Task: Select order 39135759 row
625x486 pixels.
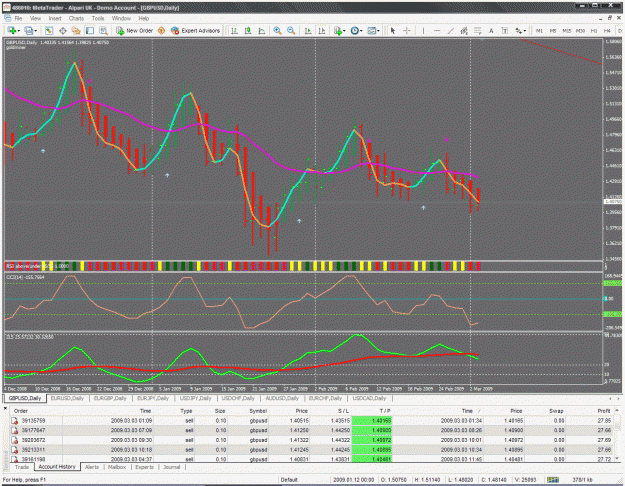Action: pos(311,421)
